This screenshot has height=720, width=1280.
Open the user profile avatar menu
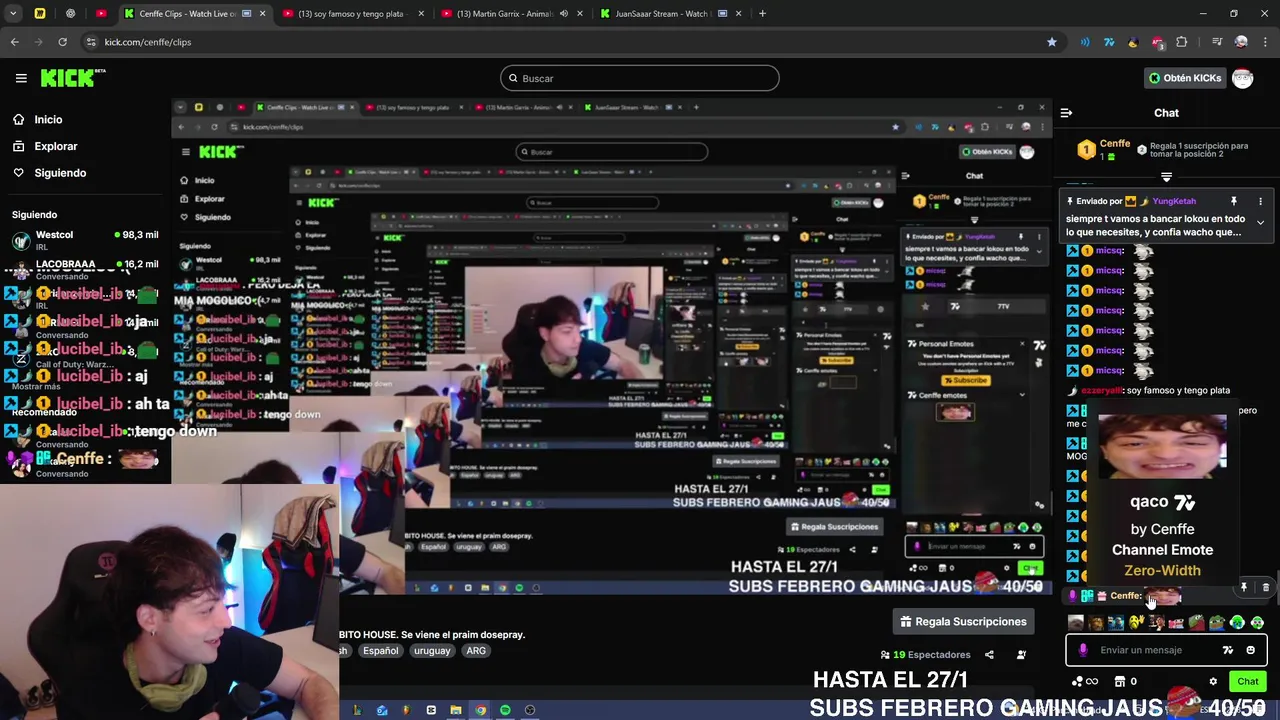1243,78
